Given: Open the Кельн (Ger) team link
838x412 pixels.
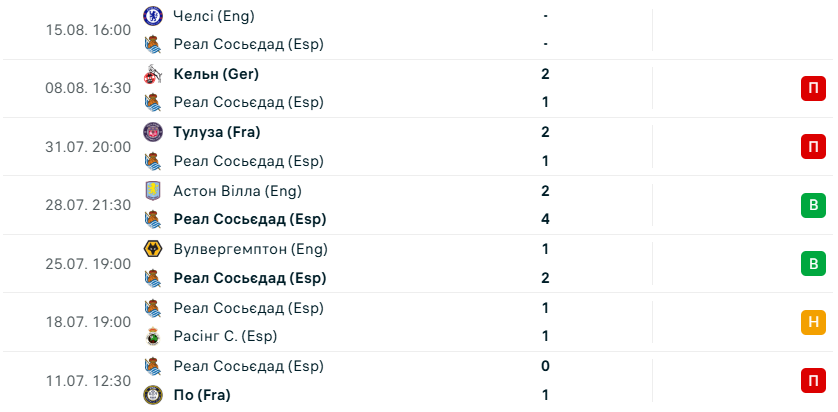Looking at the screenshot, I should [216, 74].
